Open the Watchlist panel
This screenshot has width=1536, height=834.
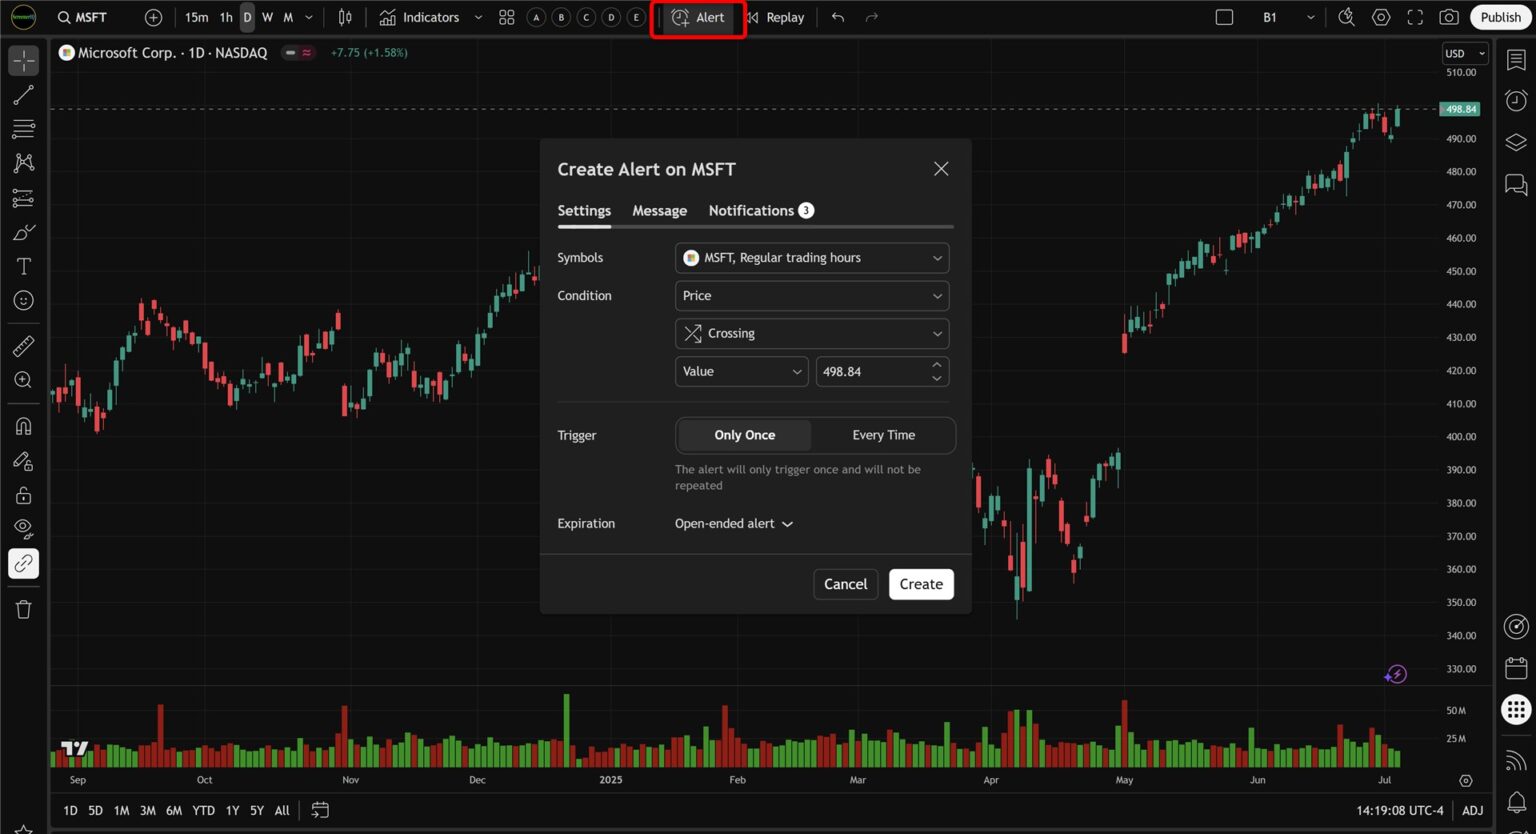(1515, 60)
